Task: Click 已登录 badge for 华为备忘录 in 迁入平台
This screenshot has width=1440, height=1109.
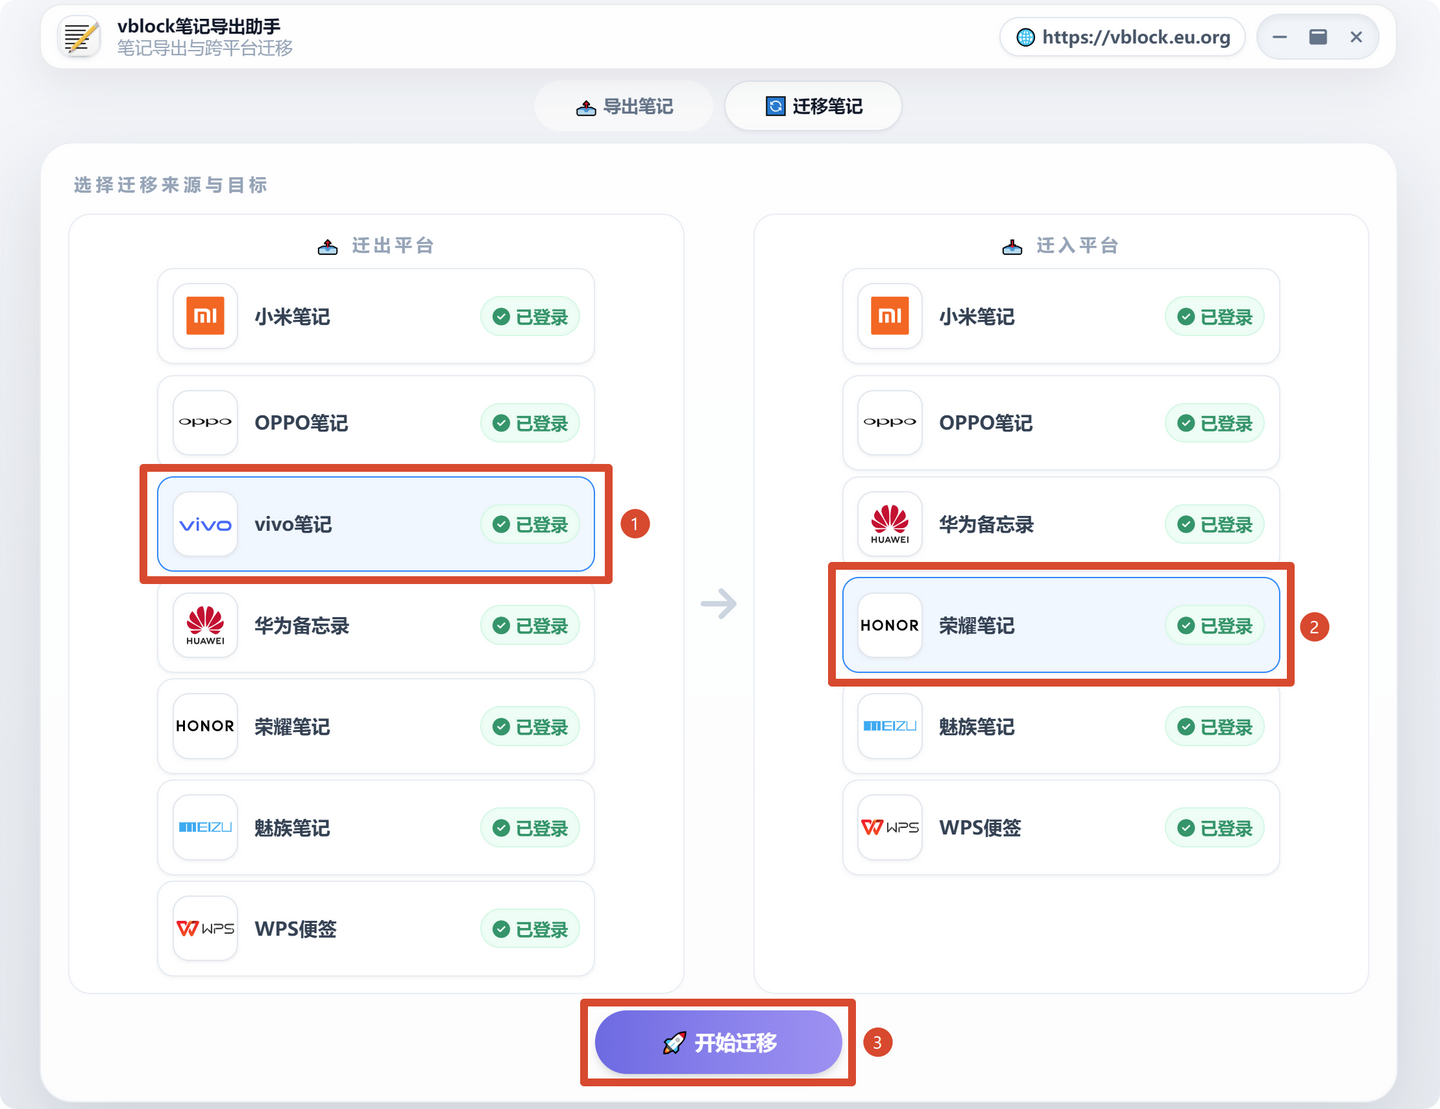Action: [1215, 524]
